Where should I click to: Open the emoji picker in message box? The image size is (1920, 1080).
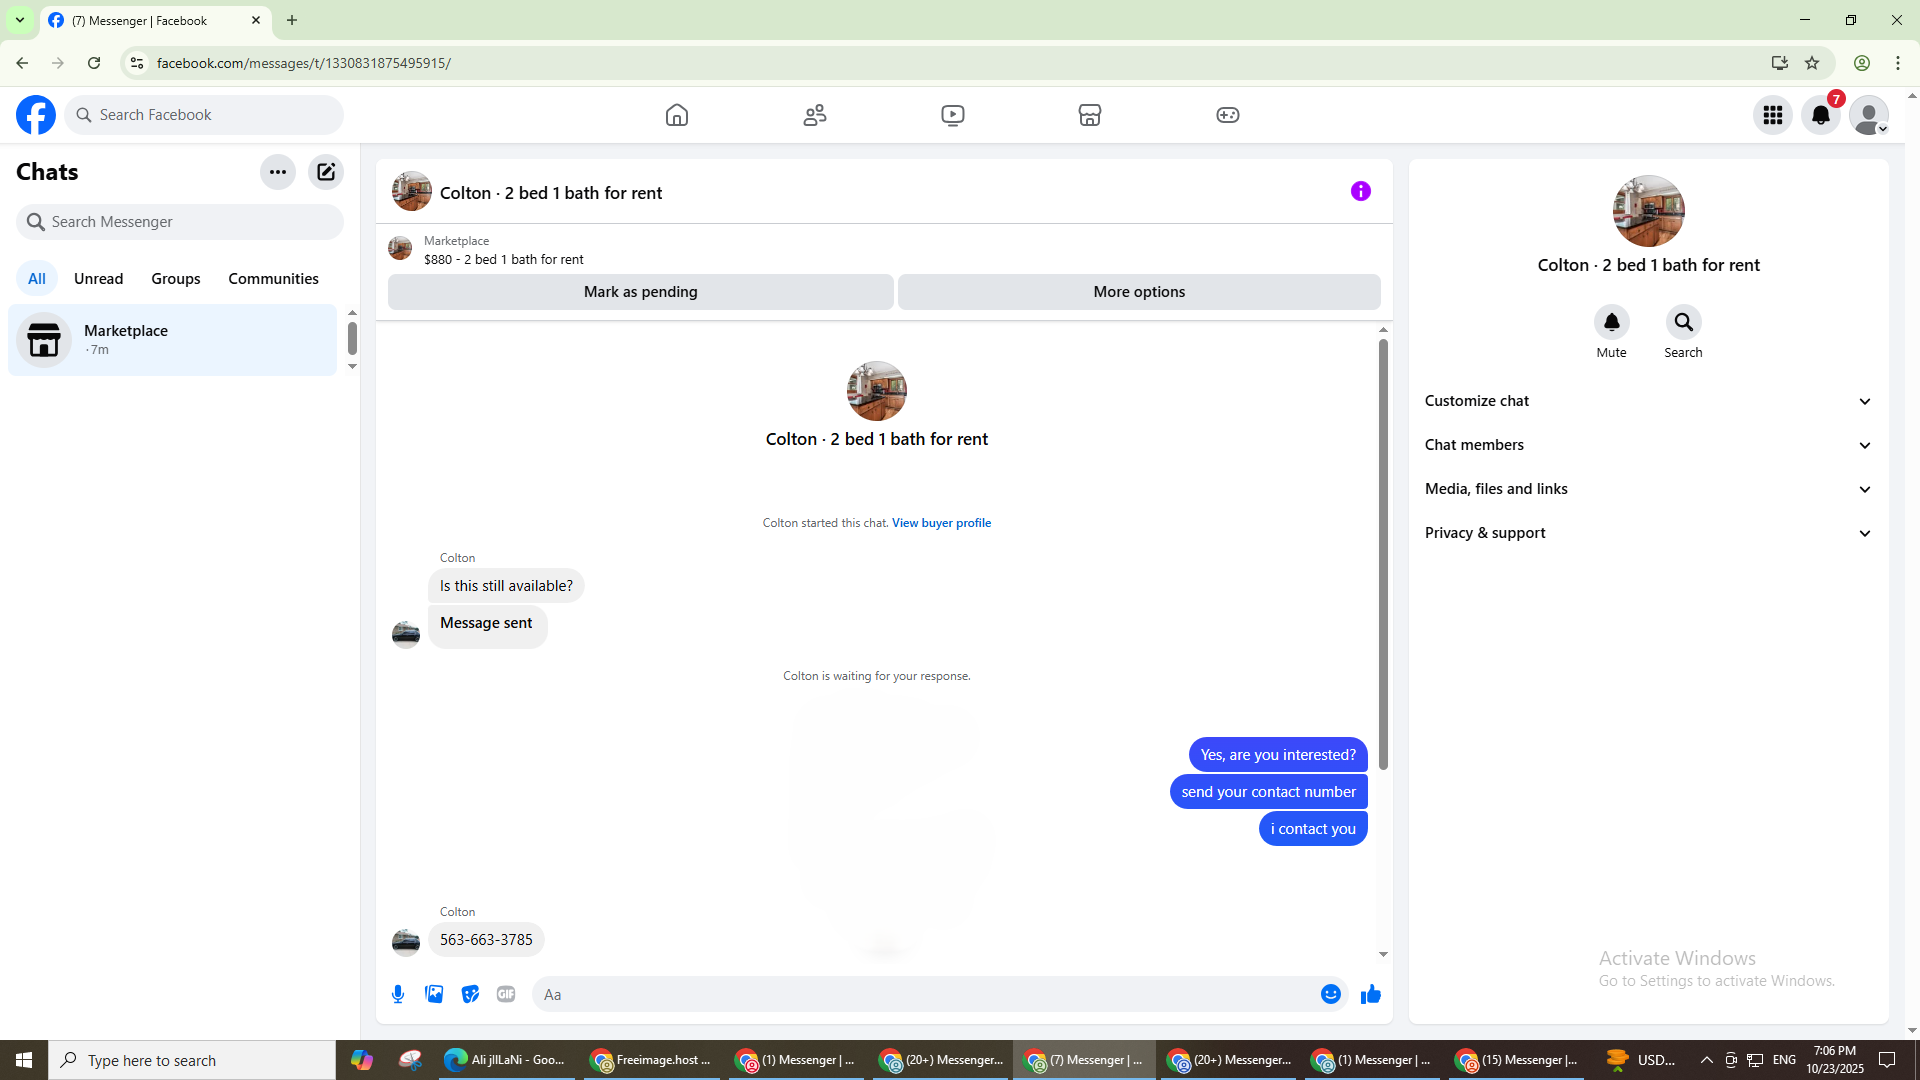(x=1330, y=994)
